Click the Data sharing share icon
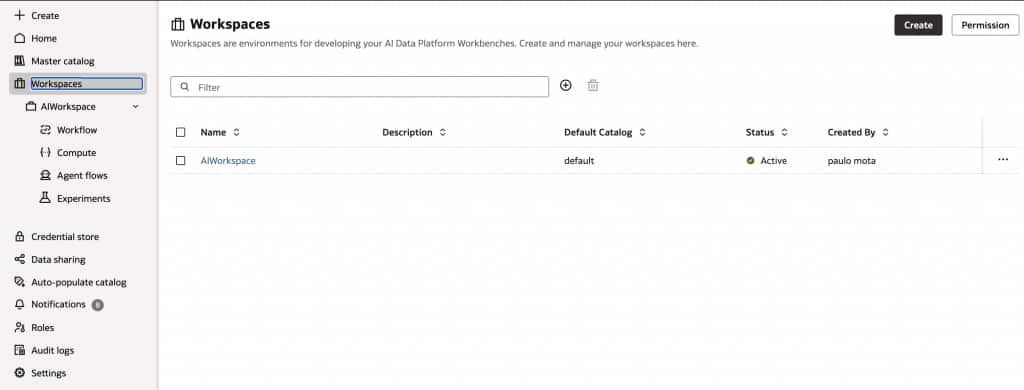 tap(20, 259)
